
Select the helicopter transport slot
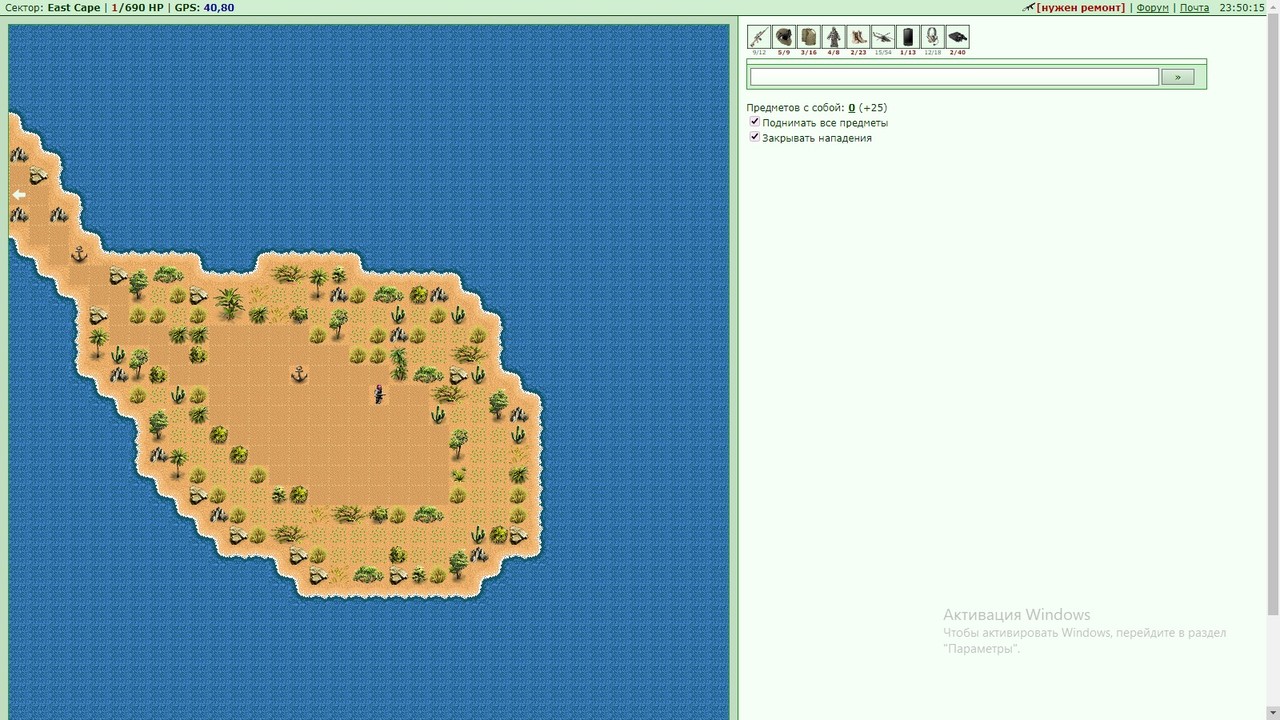tap(883, 37)
